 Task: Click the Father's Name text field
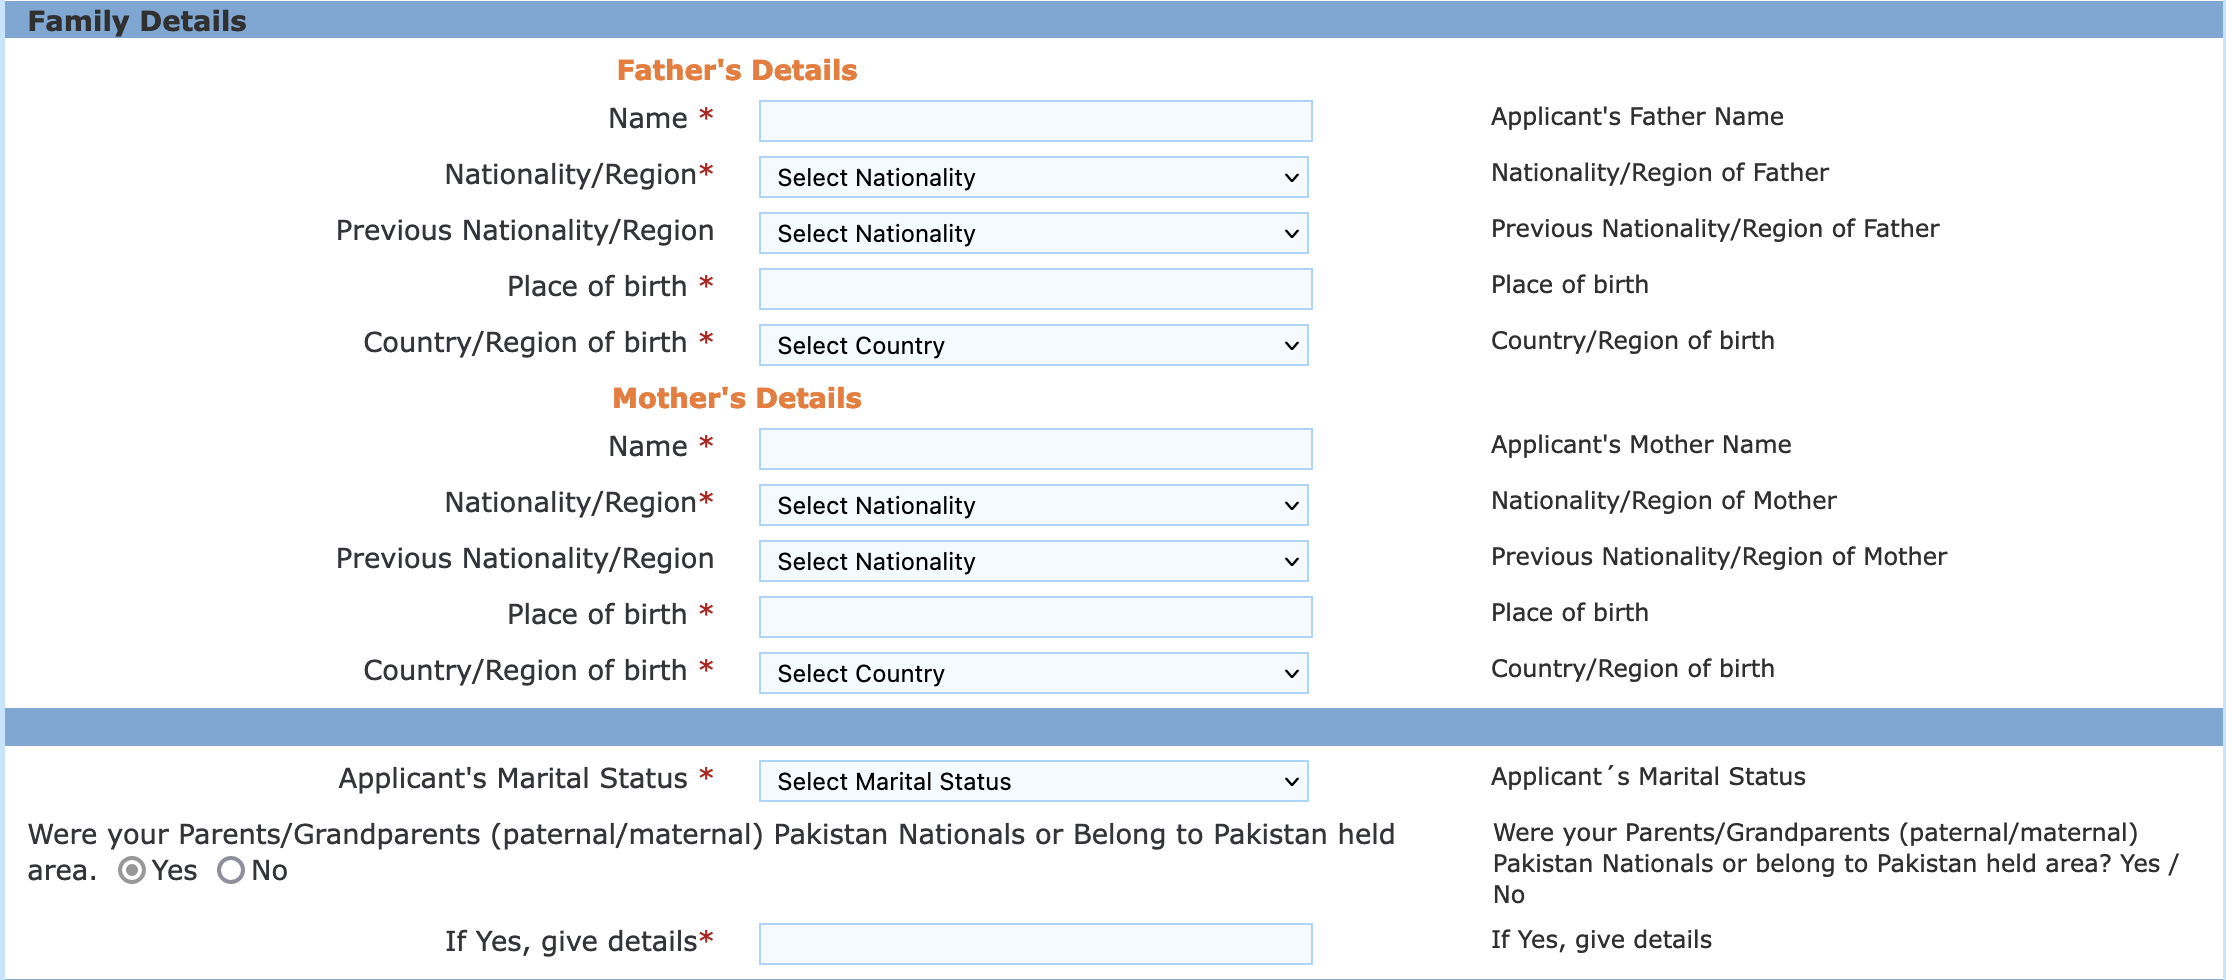(x=1035, y=121)
